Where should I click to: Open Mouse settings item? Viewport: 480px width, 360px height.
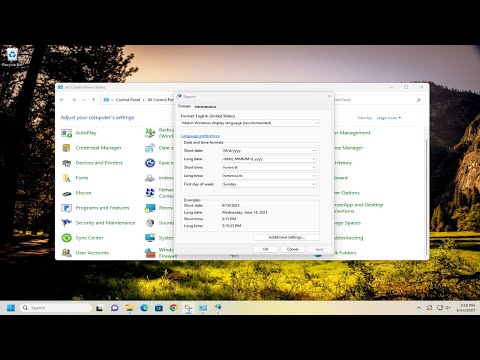[x=83, y=193]
